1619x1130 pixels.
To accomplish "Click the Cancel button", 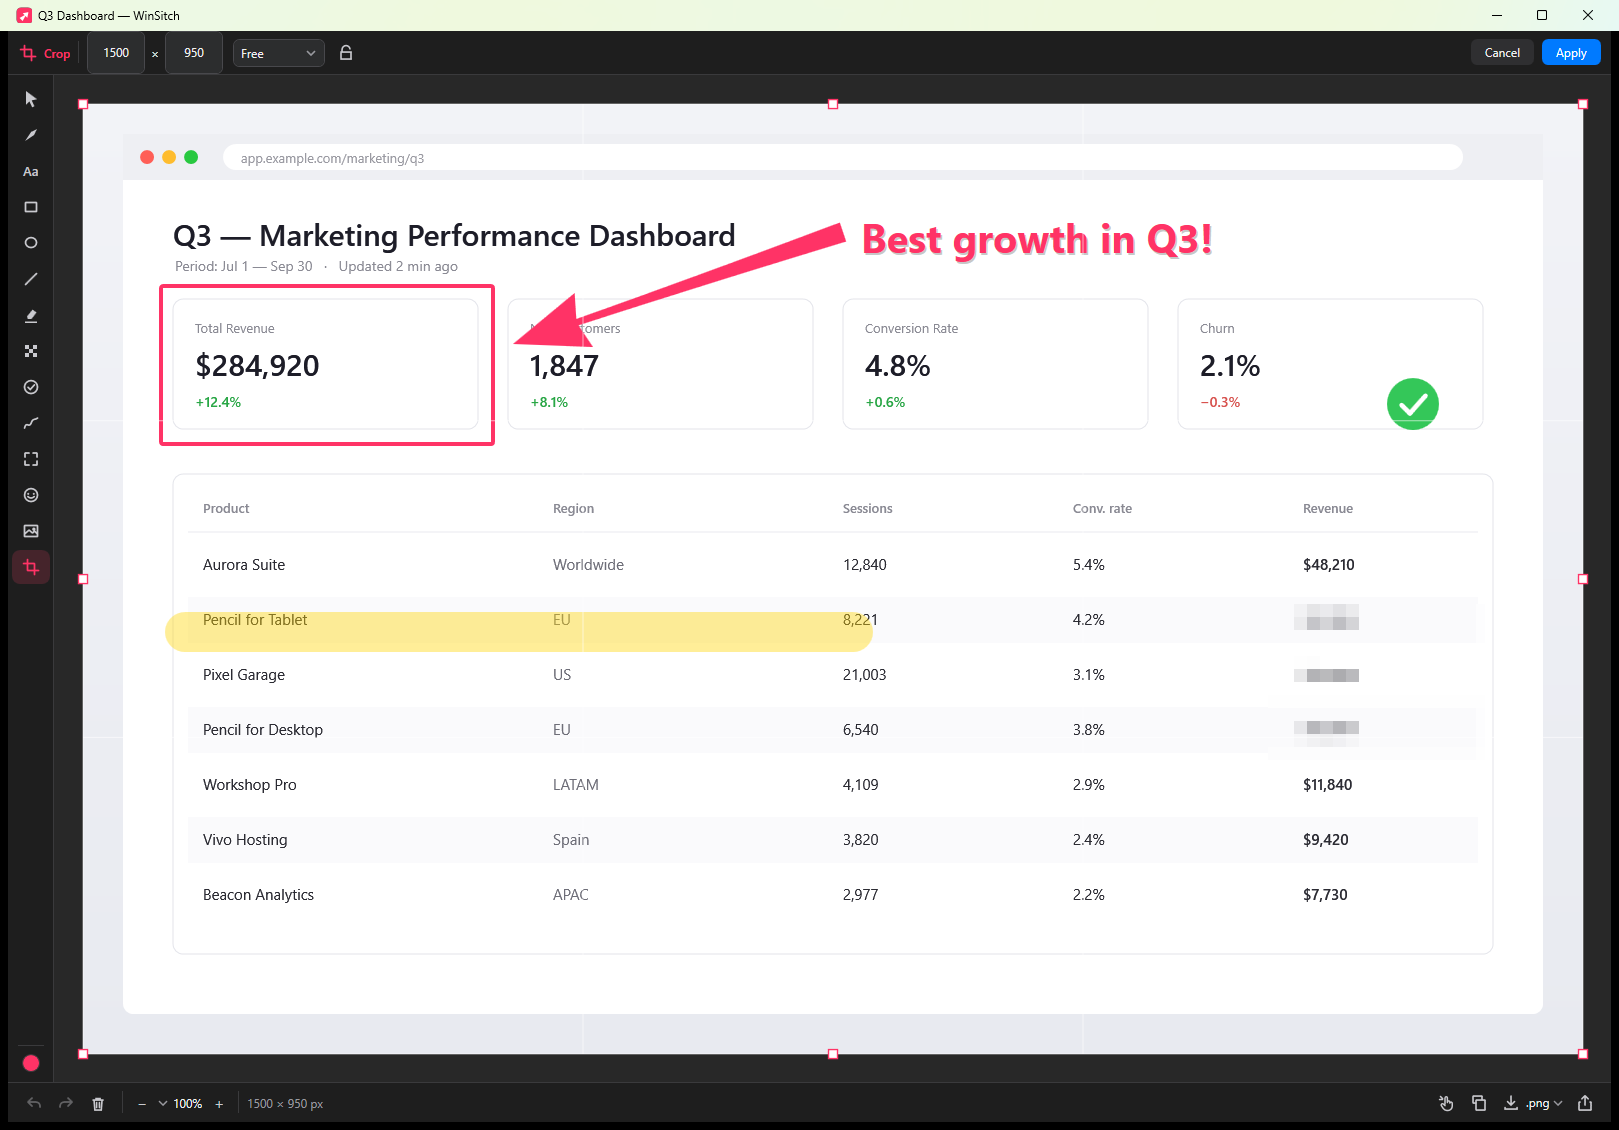I will (1502, 53).
